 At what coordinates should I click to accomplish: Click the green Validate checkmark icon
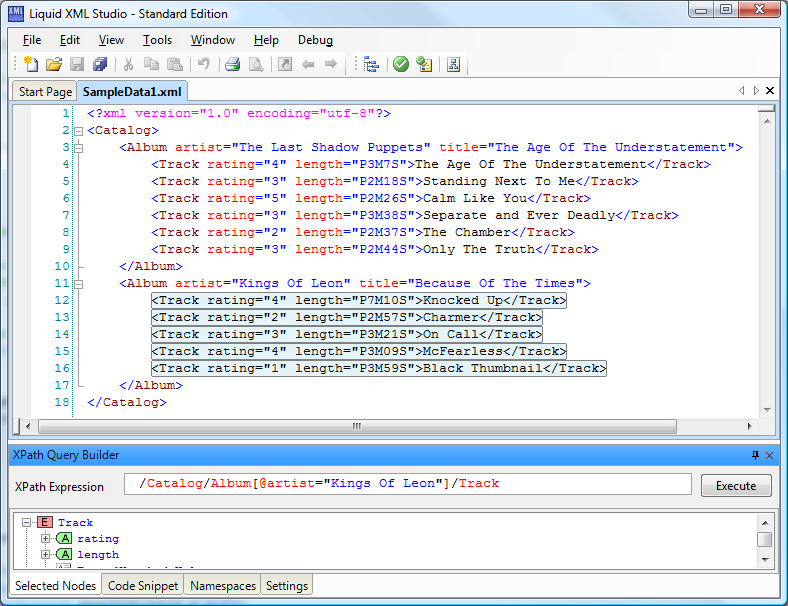(401, 64)
